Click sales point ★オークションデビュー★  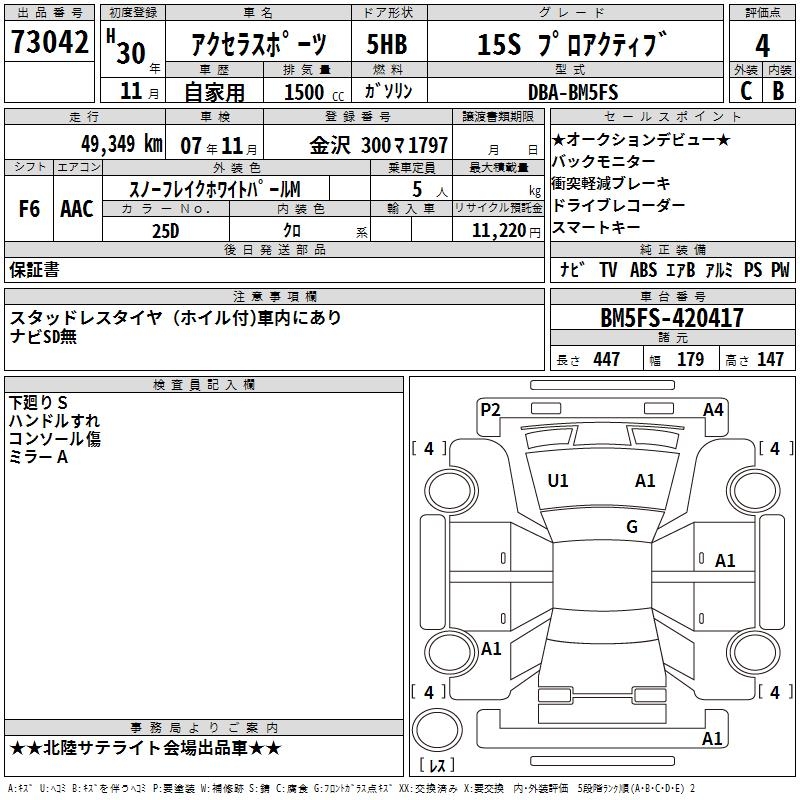point(641,139)
